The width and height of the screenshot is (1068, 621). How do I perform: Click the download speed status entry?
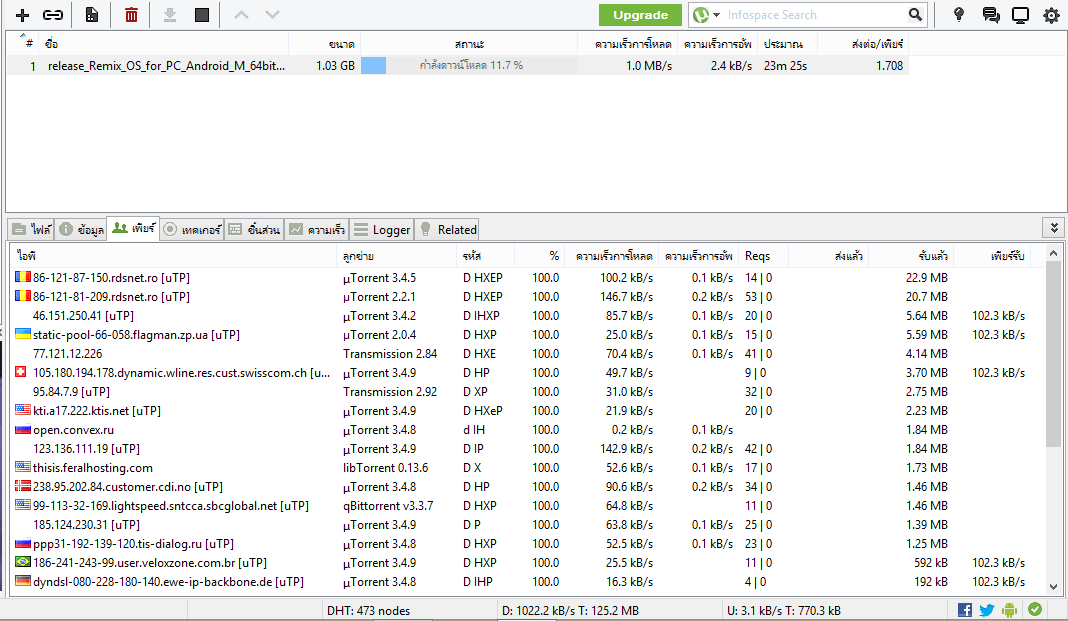570,611
